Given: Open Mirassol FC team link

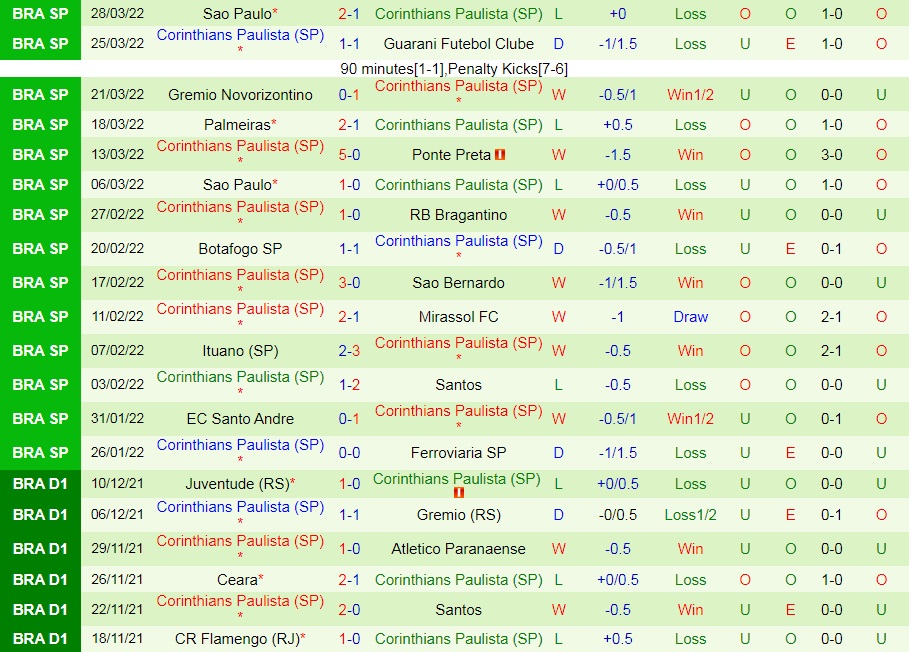Looking at the screenshot, I should pos(459,316).
